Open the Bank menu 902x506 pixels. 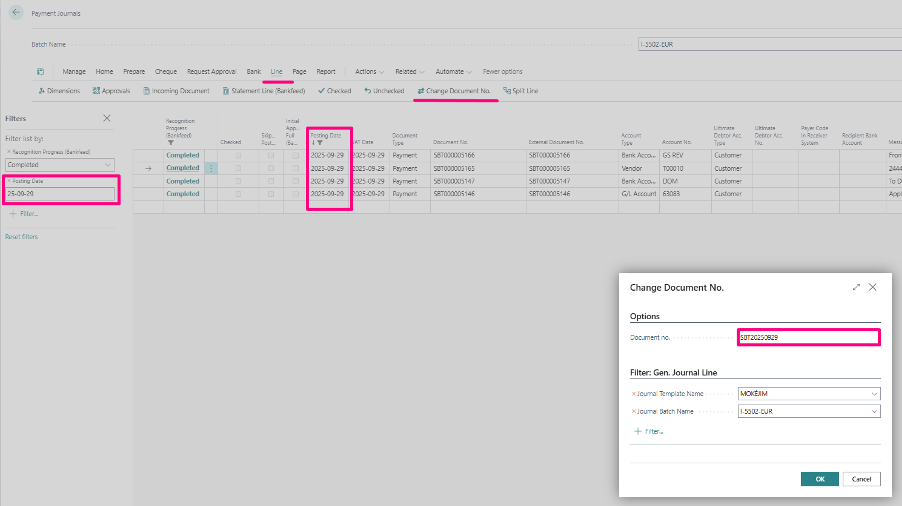pos(254,72)
